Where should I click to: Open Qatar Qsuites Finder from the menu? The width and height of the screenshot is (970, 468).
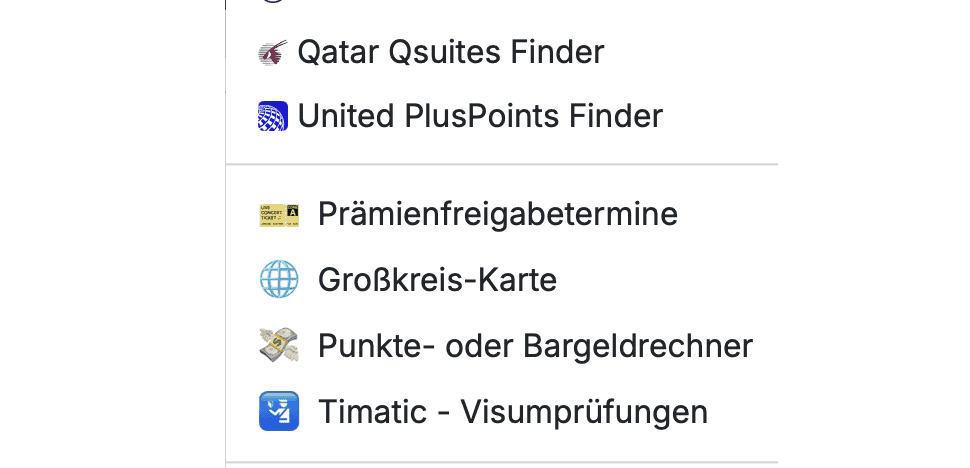point(450,52)
